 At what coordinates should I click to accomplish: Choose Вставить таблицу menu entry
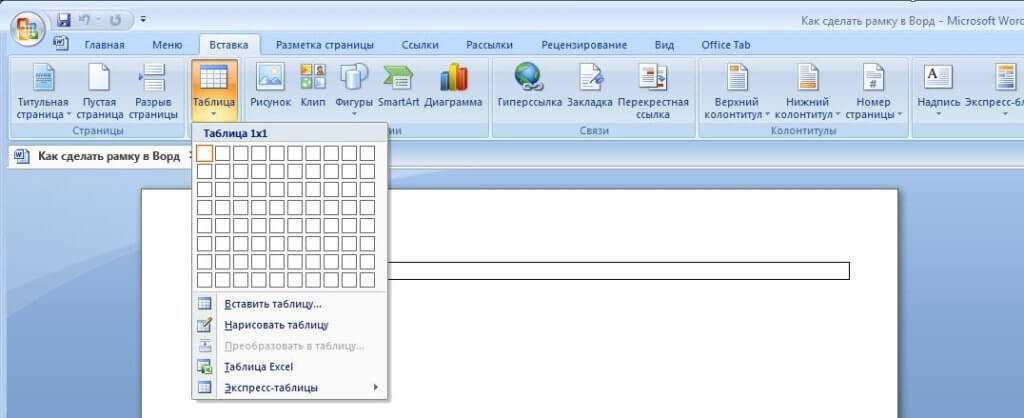click(x=273, y=304)
